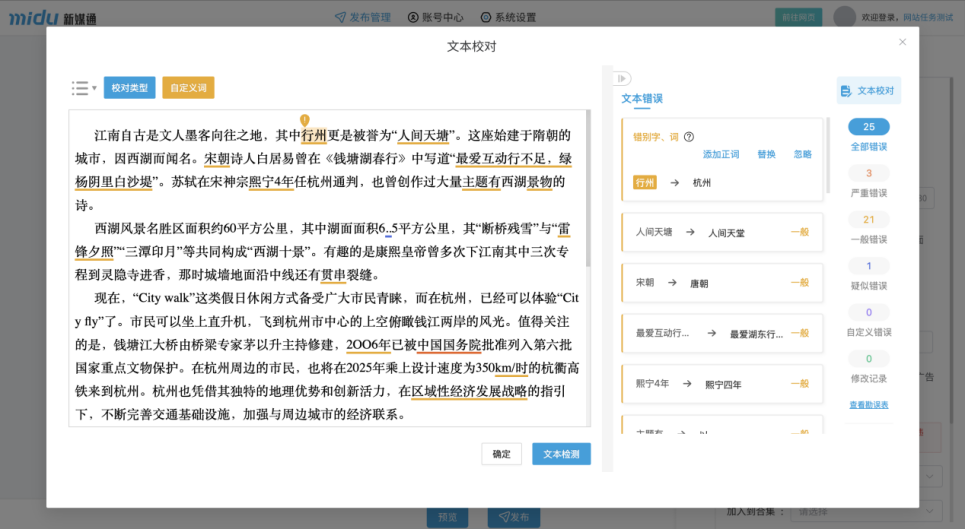
Task: Open the 查看勘误表 link
Action: [x=868, y=405]
